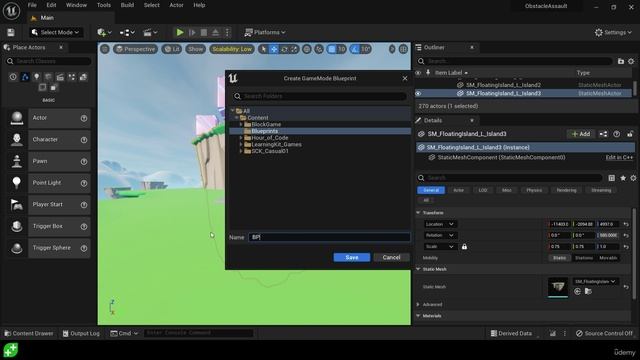
Task: Search classes in Place Actors panel
Action: (x=49, y=61)
